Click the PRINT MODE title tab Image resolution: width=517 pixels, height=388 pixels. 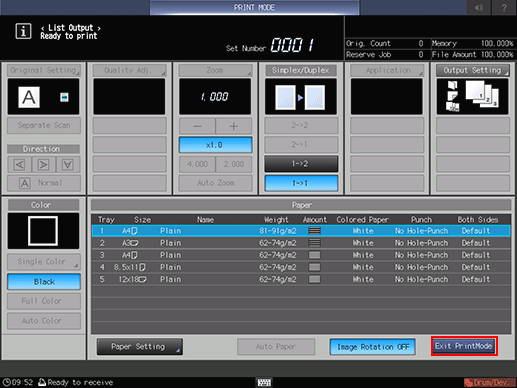click(x=254, y=7)
